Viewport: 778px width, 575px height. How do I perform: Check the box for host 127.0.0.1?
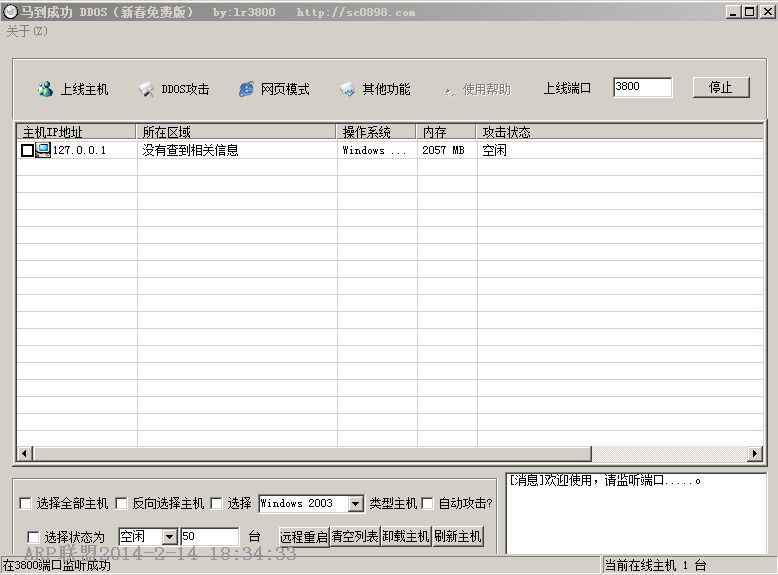pos(27,151)
